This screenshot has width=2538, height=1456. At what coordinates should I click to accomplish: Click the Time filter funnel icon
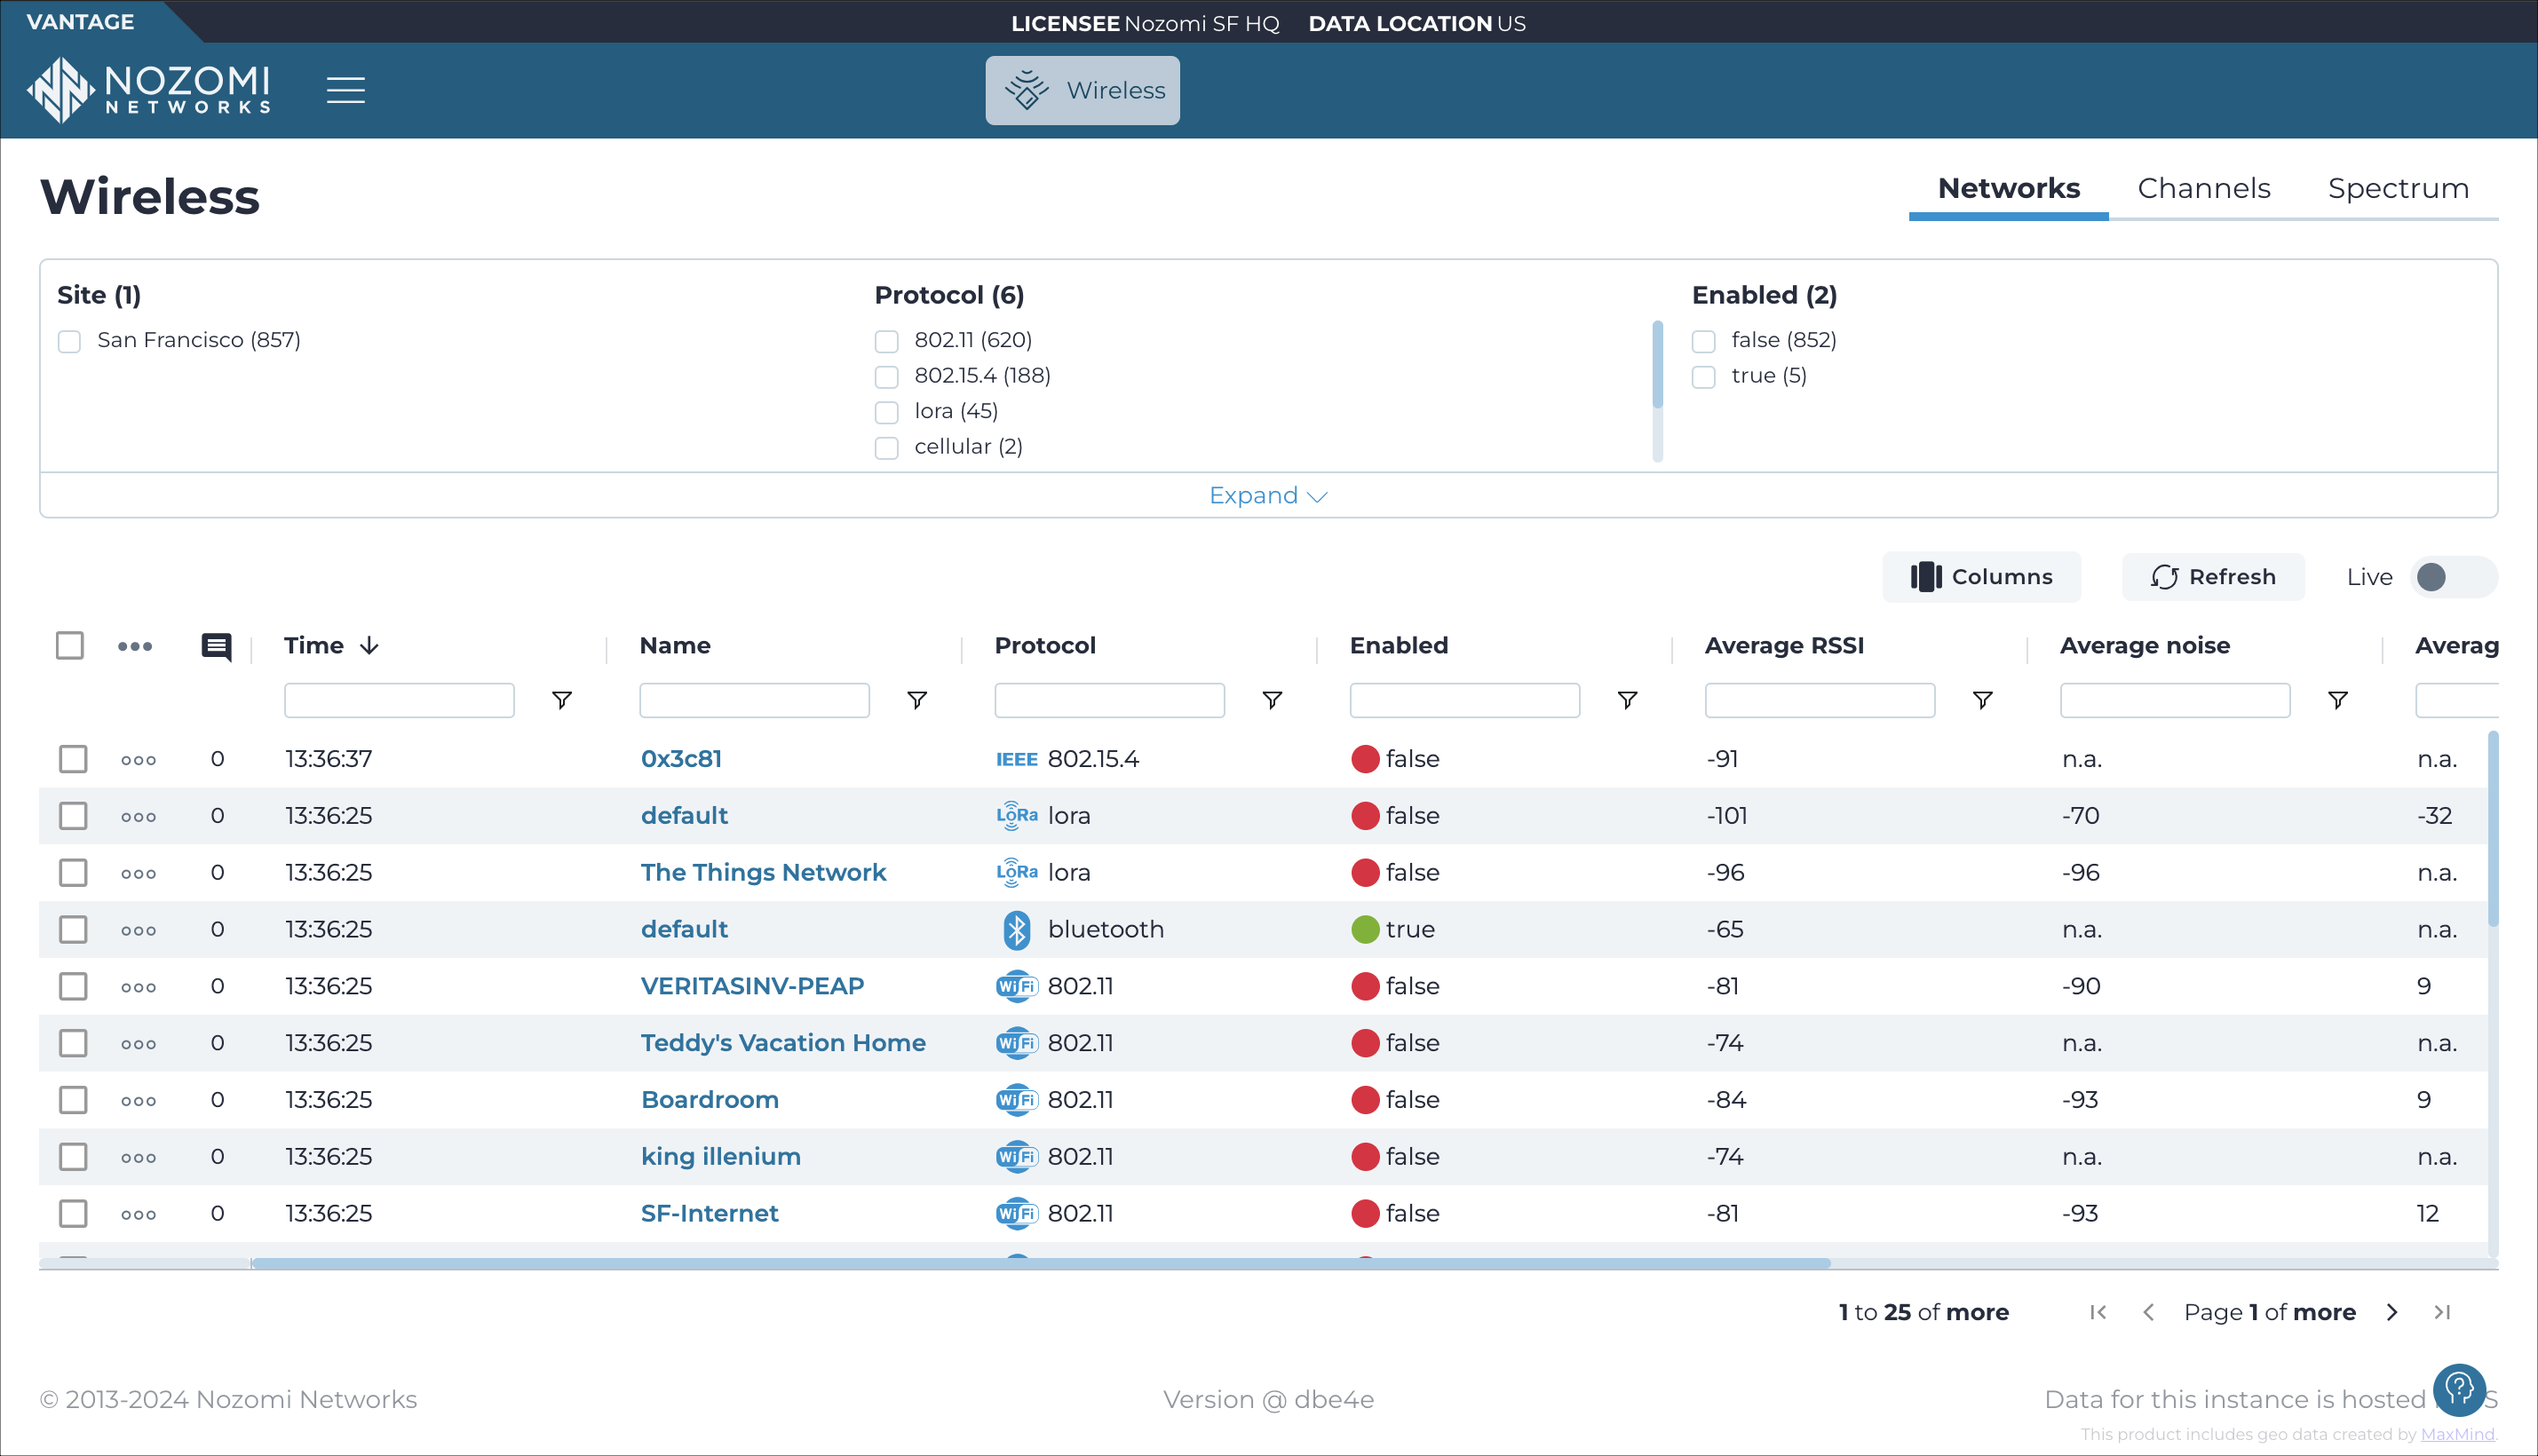coord(562,700)
